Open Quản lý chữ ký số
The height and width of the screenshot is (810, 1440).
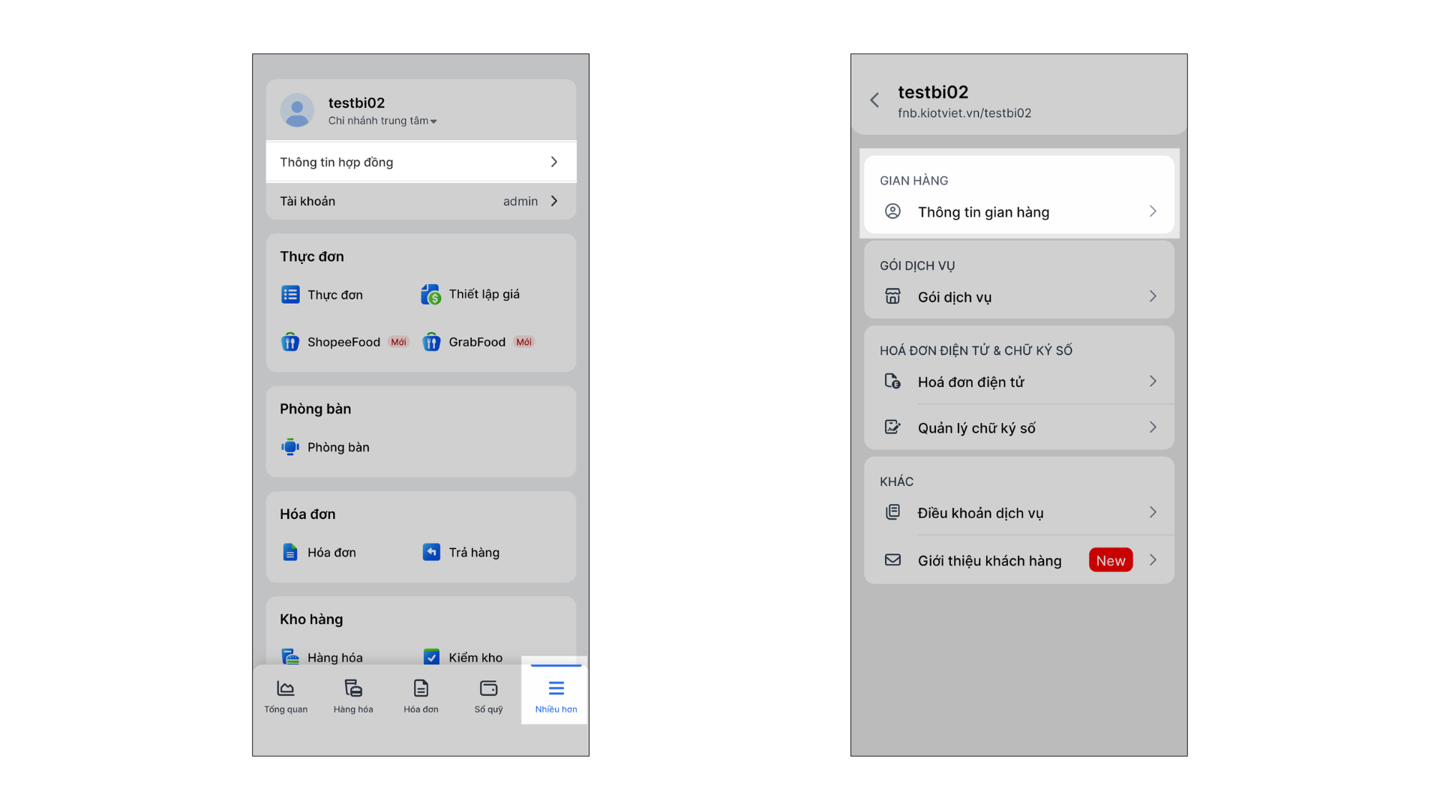point(1018,428)
